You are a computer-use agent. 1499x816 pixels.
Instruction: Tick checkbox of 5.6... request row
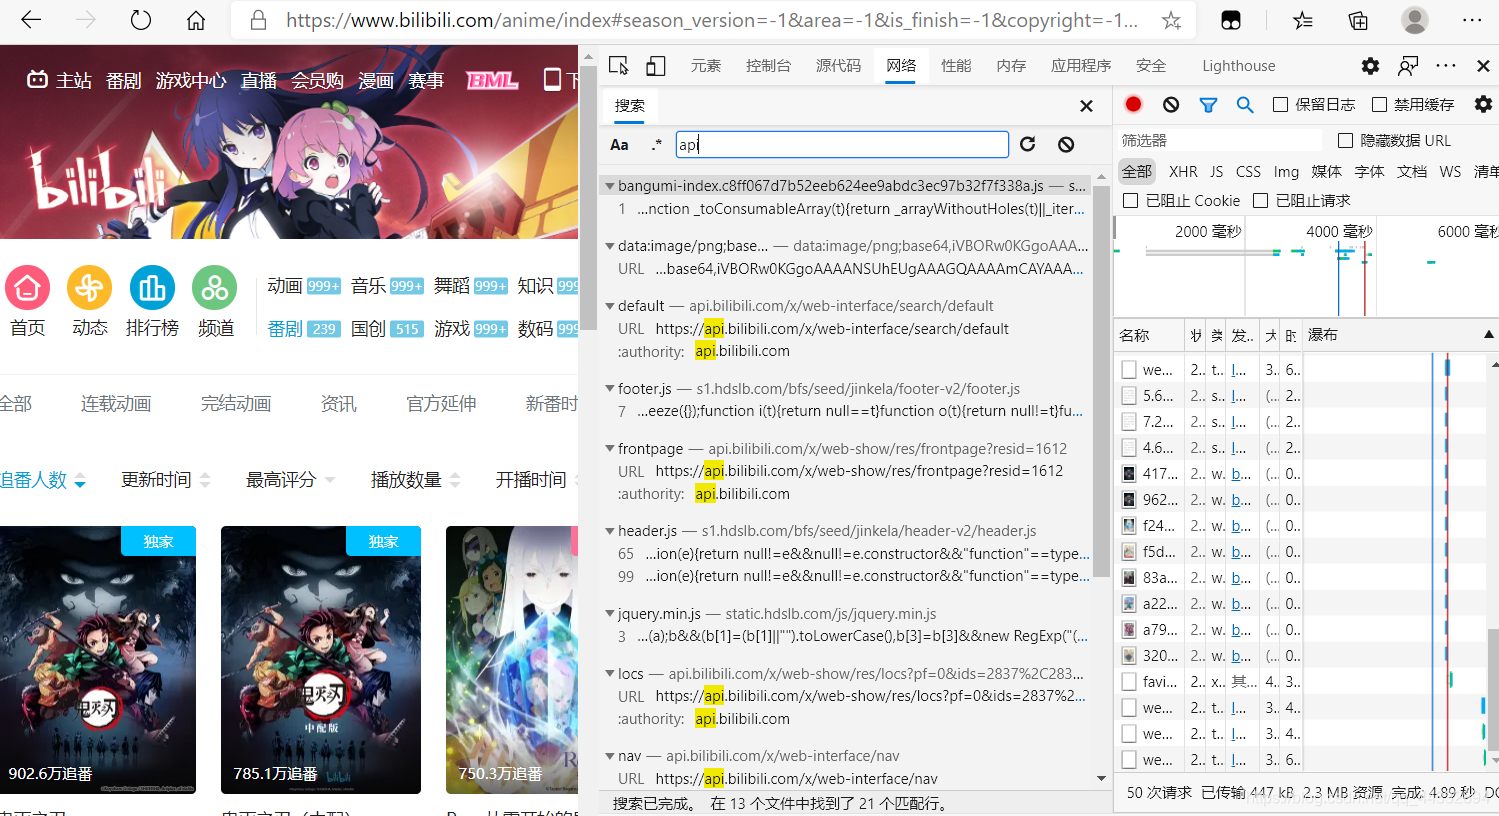1129,396
